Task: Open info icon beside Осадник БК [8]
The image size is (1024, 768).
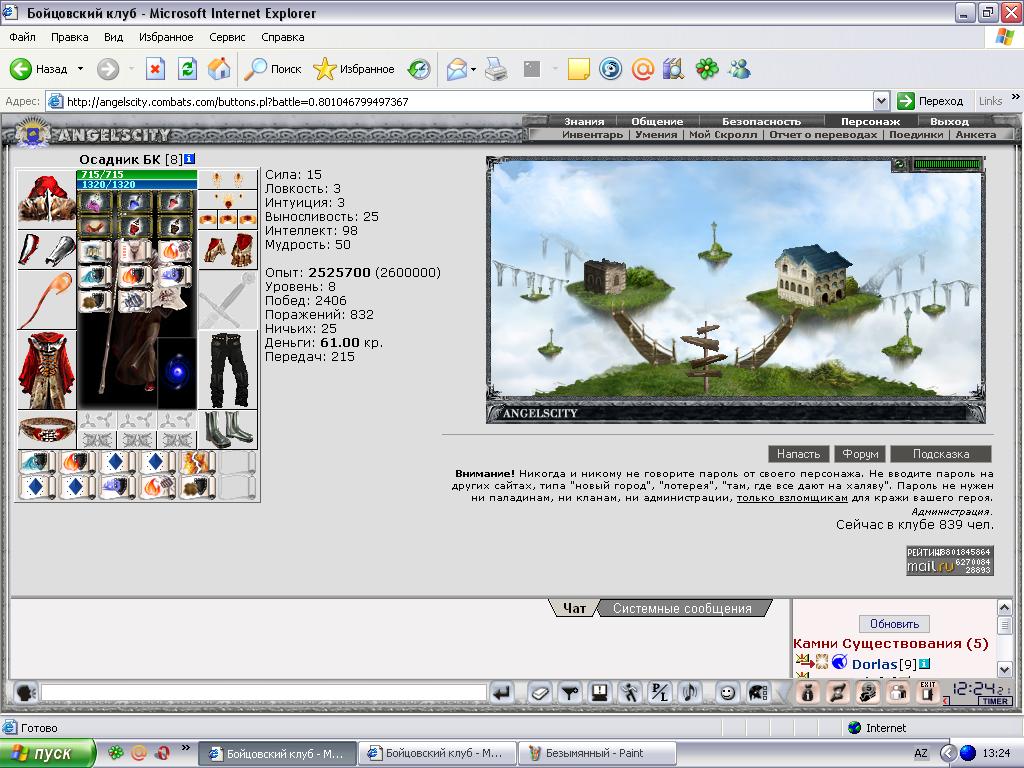Action: pyautogui.click(x=189, y=159)
